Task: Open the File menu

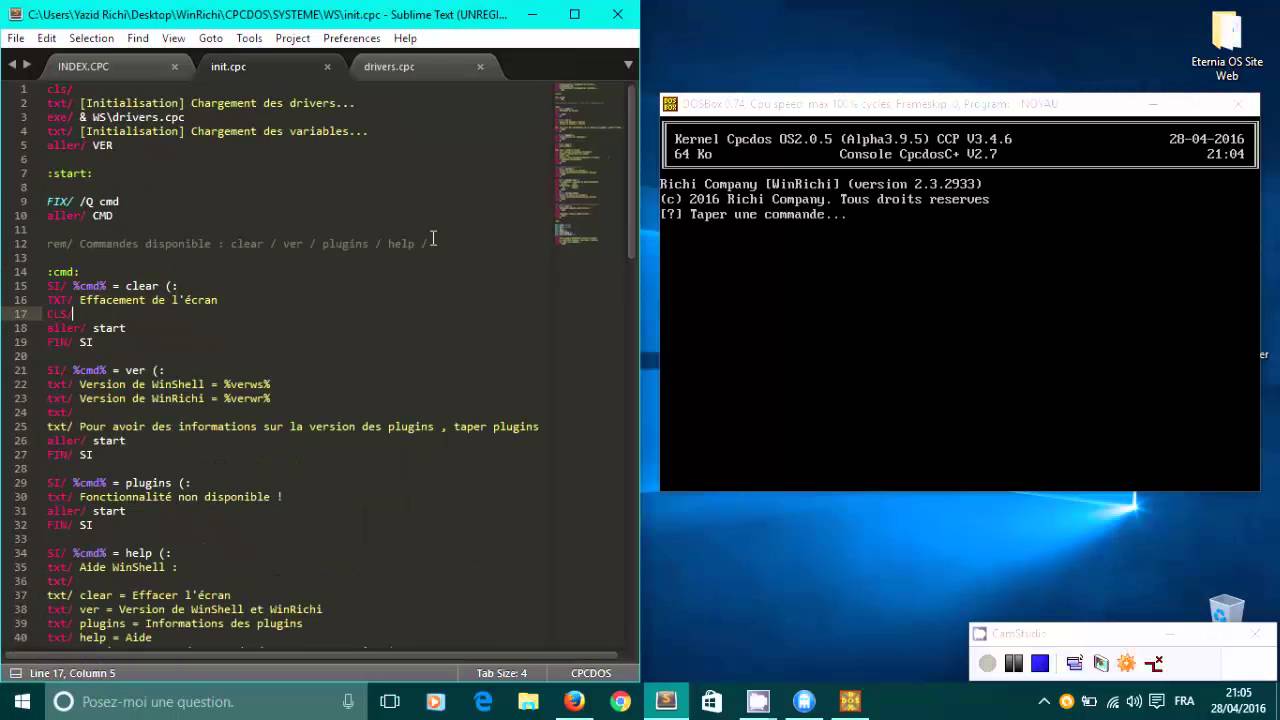Action: point(16,38)
